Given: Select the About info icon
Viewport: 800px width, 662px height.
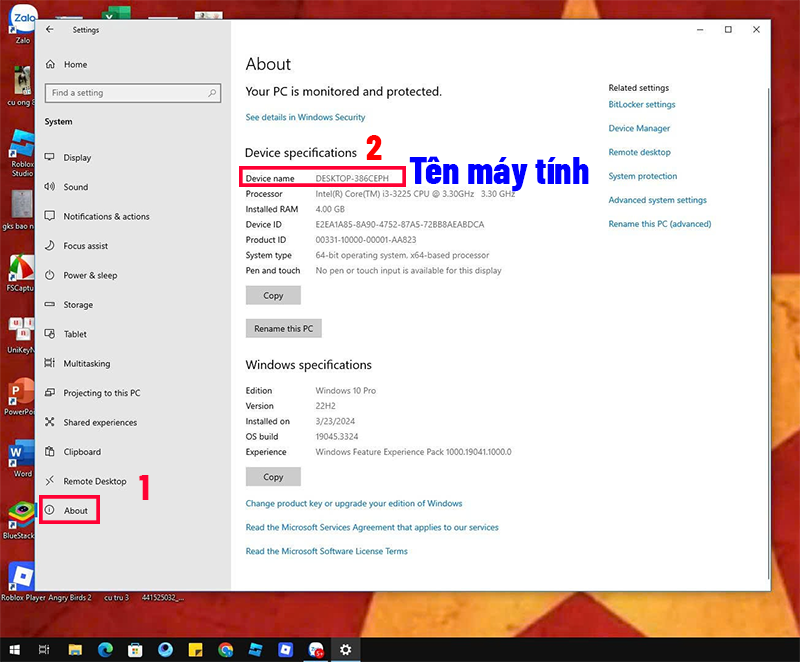Looking at the screenshot, I should click(49, 510).
